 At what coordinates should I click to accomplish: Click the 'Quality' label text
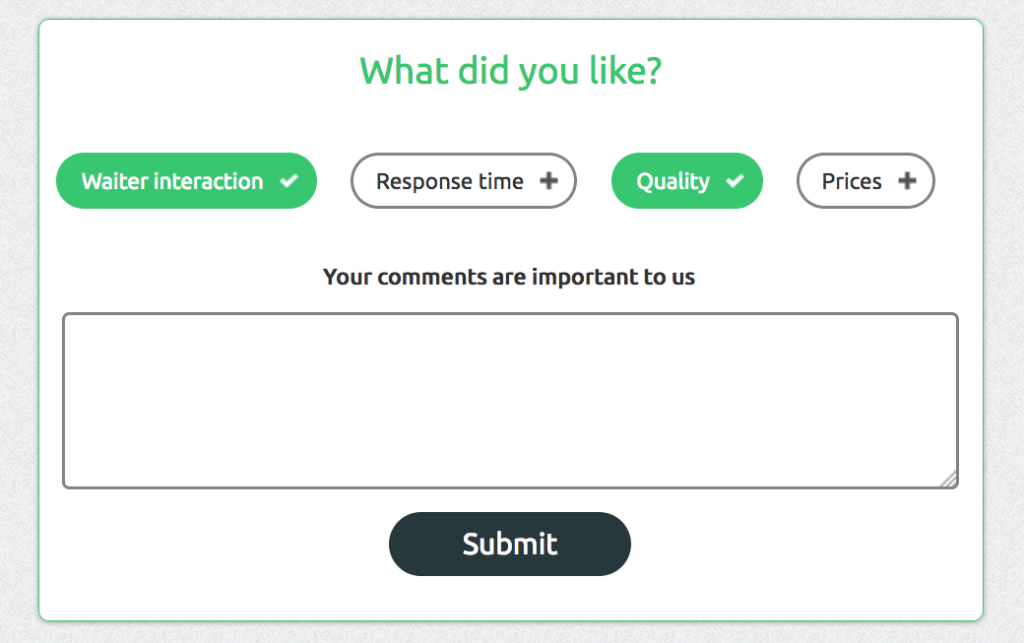[x=673, y=181]
